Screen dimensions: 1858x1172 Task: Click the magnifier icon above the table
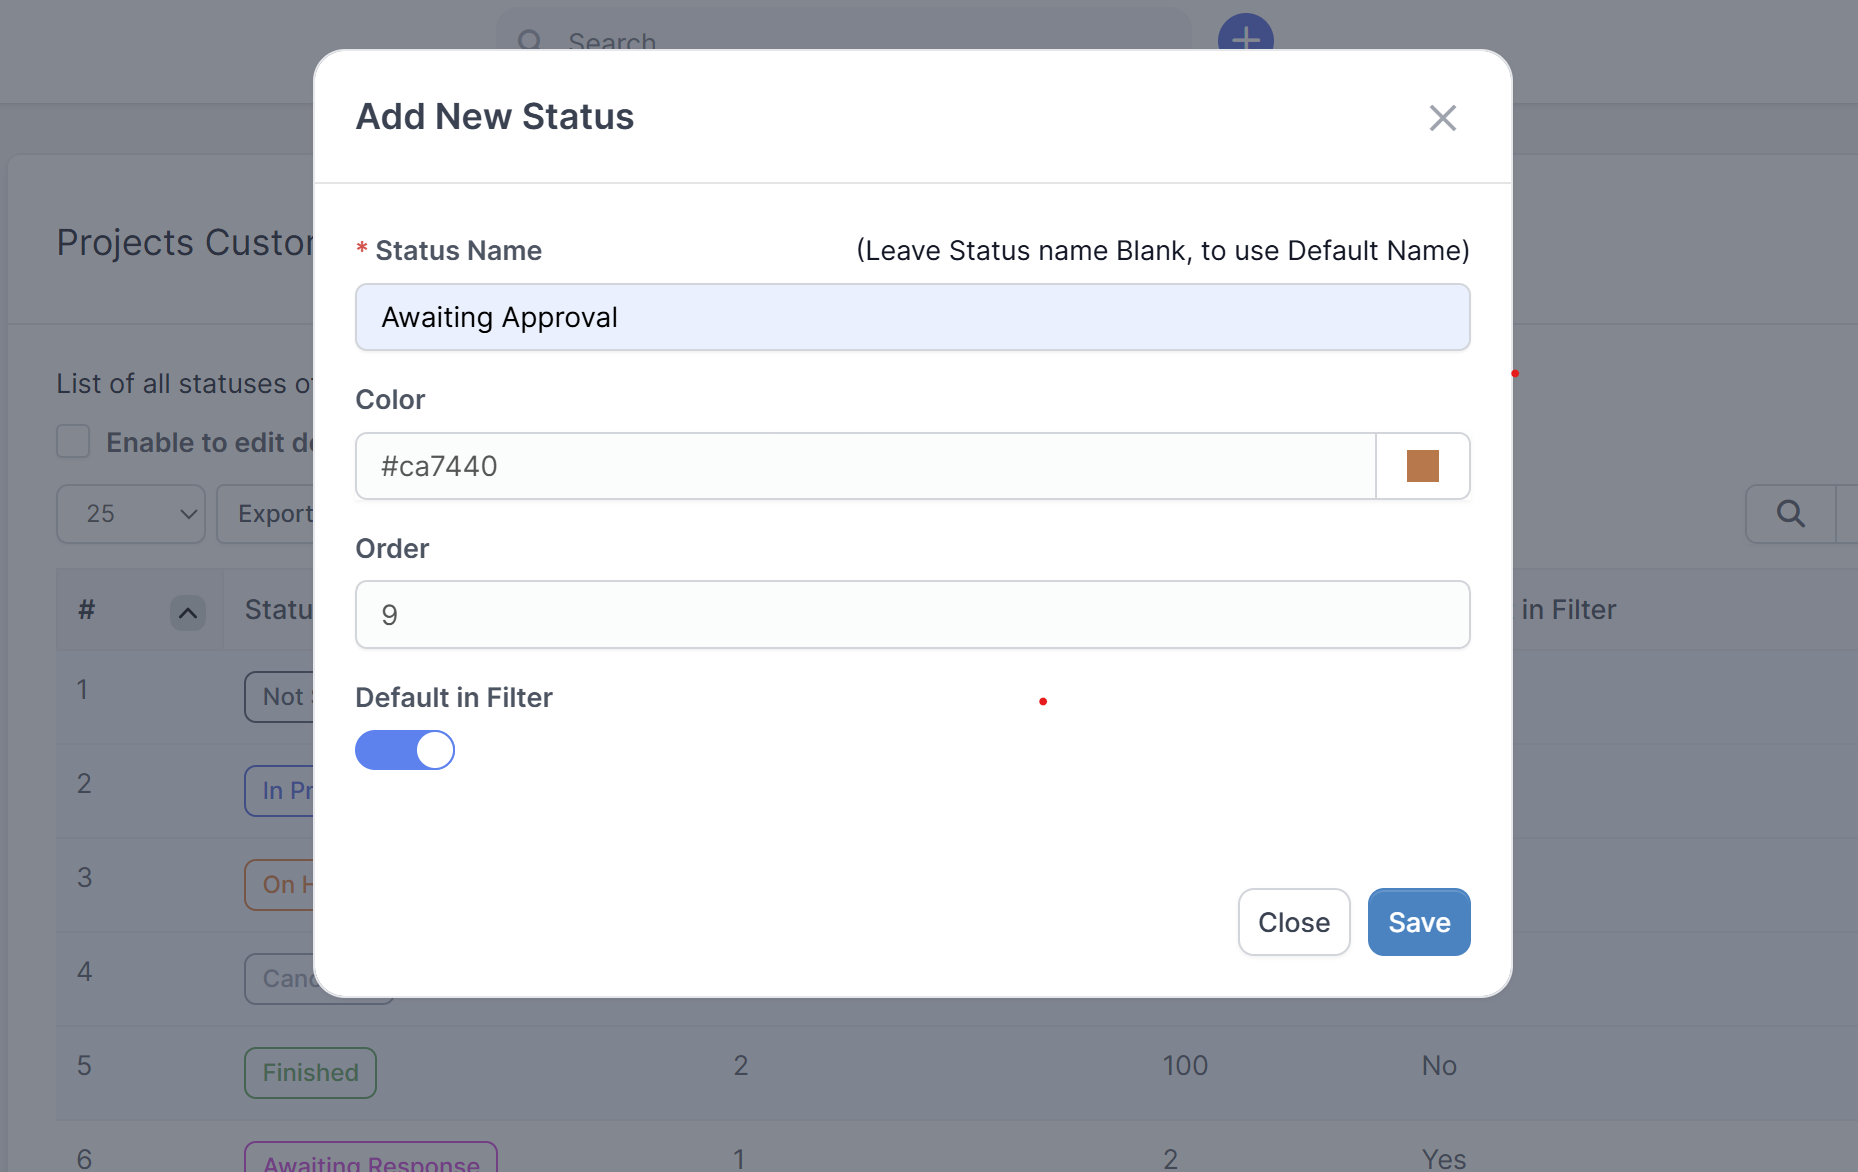[x=1790, y=513]
